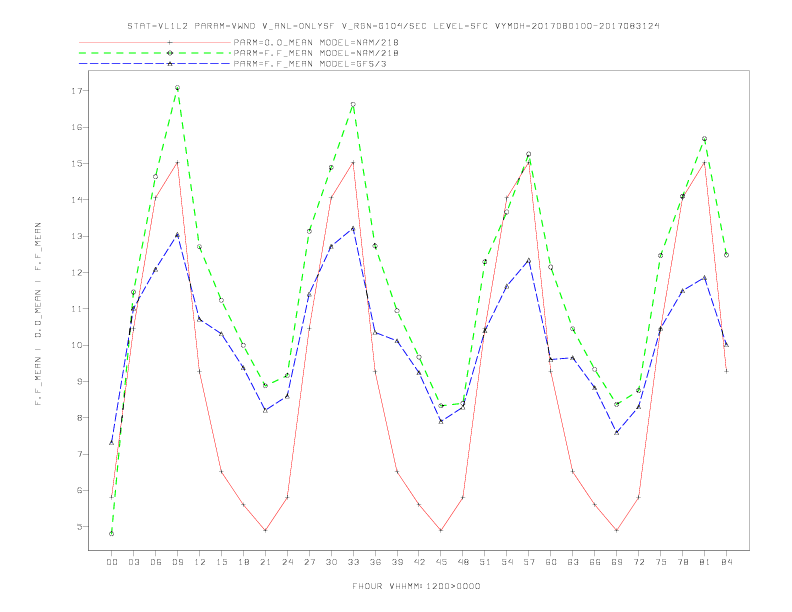Click y-axis tick label 7
This screenshot has height=612, width=792.
pyautogui.click(x=79, y=454)
